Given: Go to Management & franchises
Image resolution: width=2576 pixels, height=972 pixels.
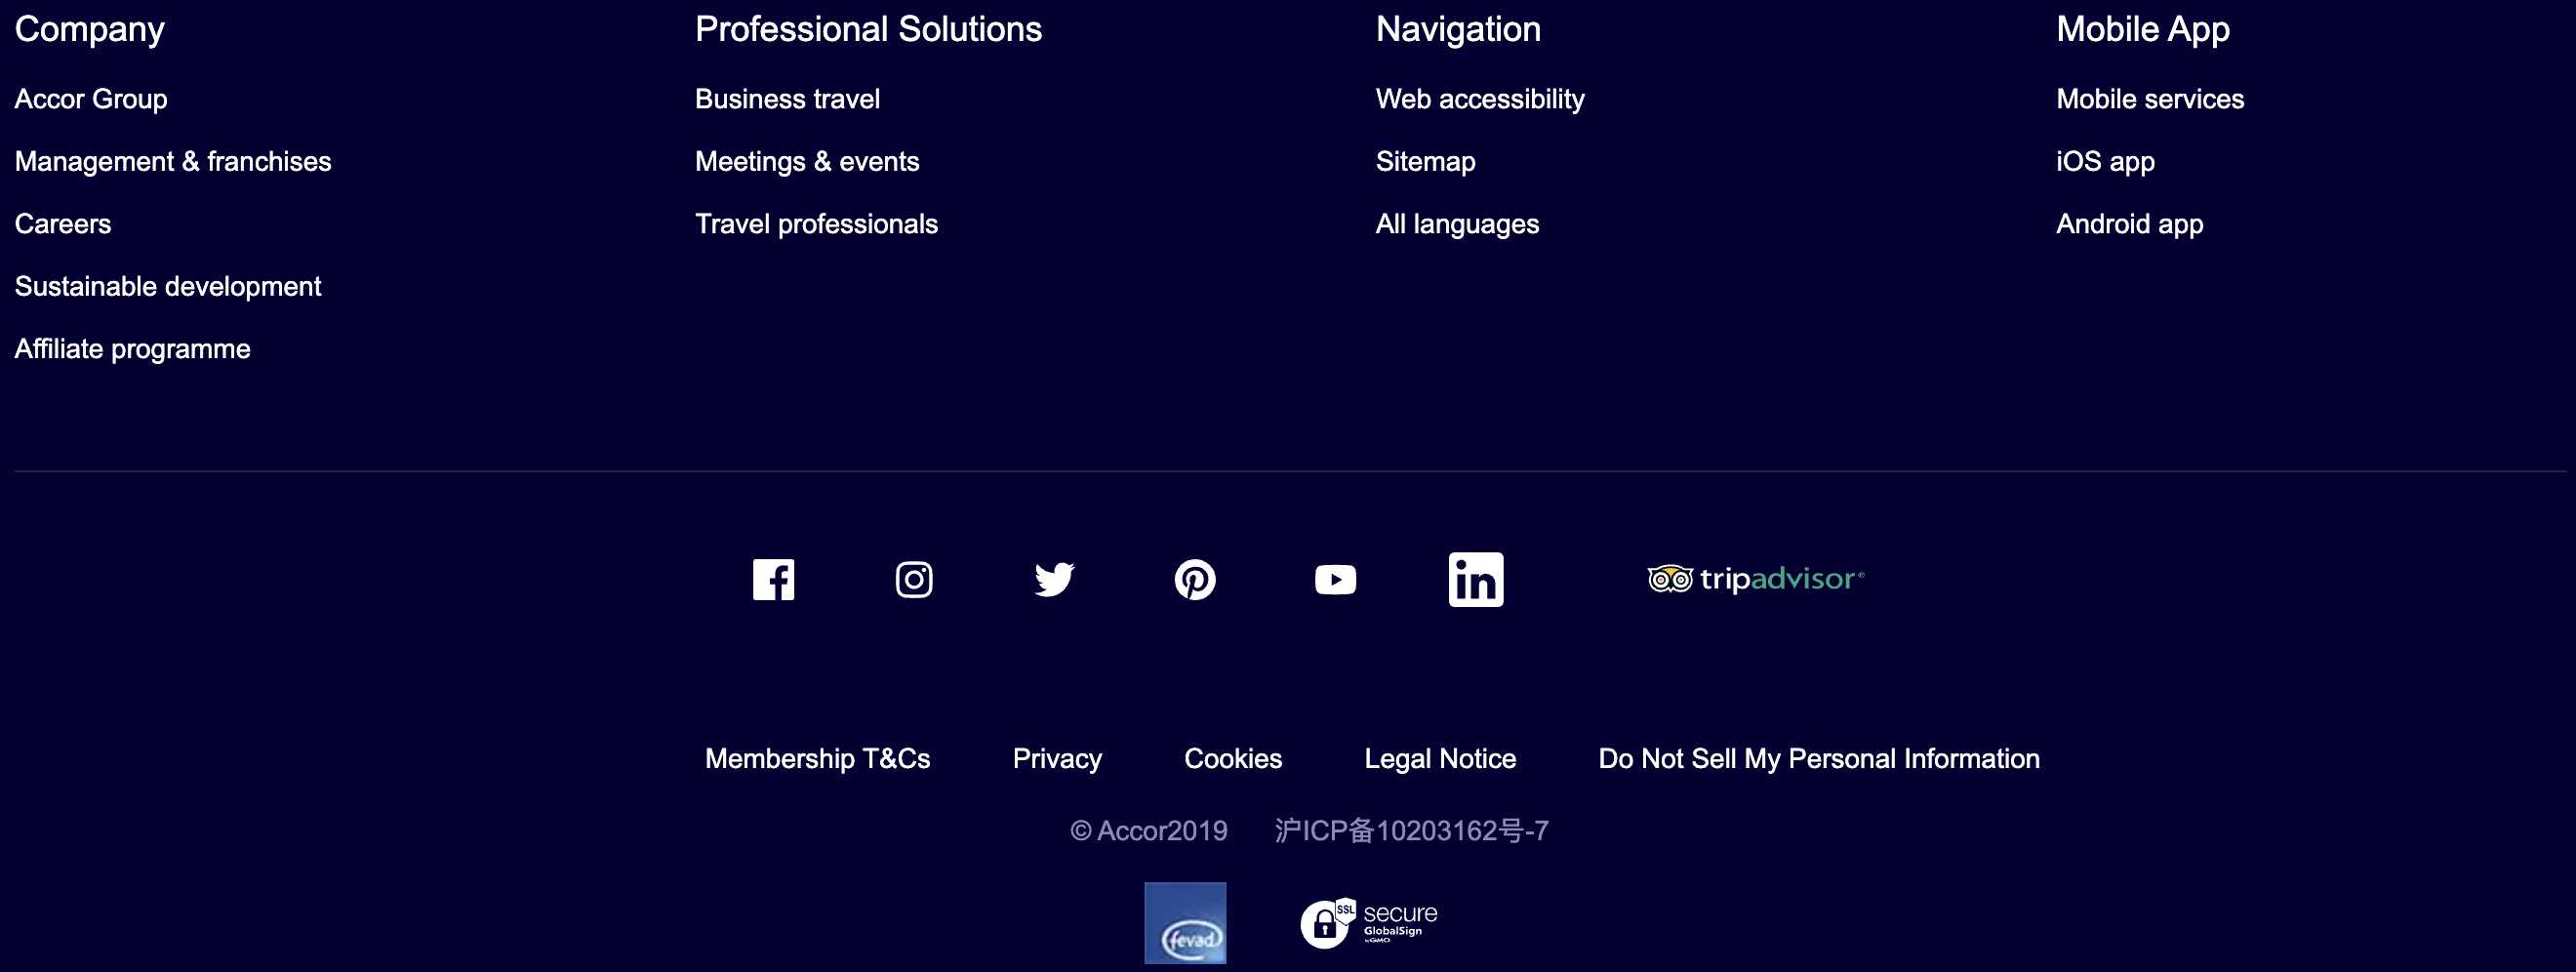Looking at the screenshot, I should [x=173, y=161].
